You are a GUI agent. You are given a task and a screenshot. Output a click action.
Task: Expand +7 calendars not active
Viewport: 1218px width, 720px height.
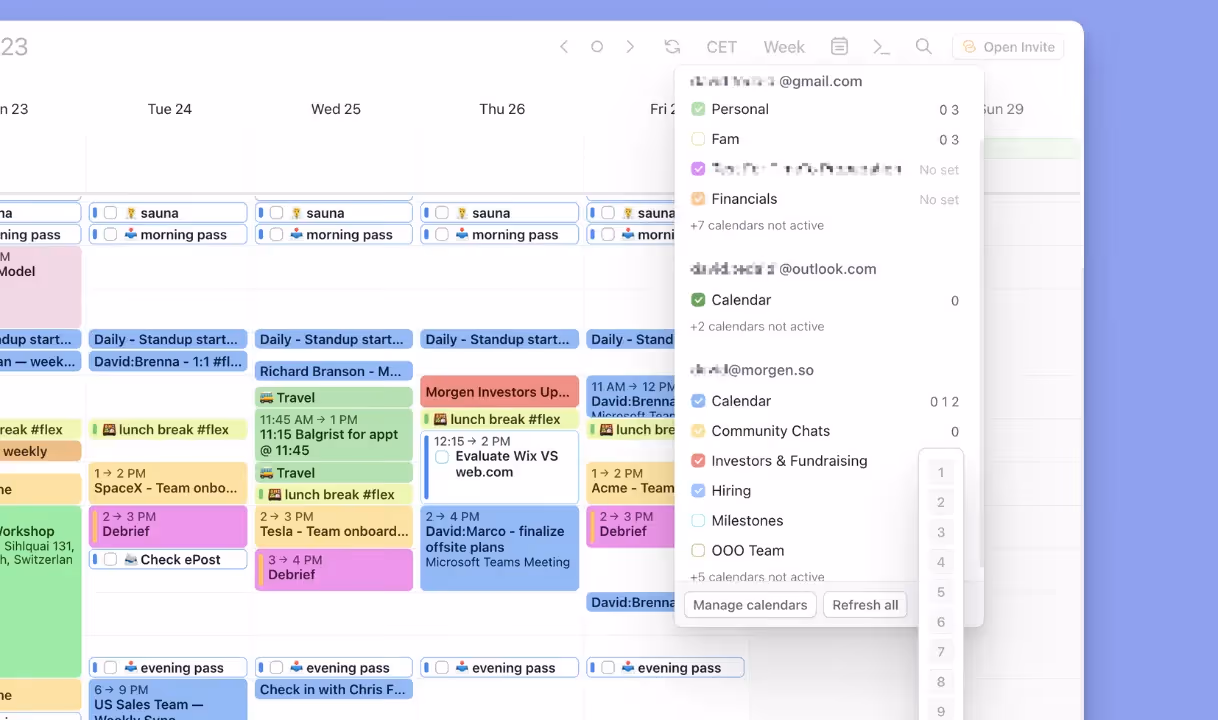coord(757,226)
